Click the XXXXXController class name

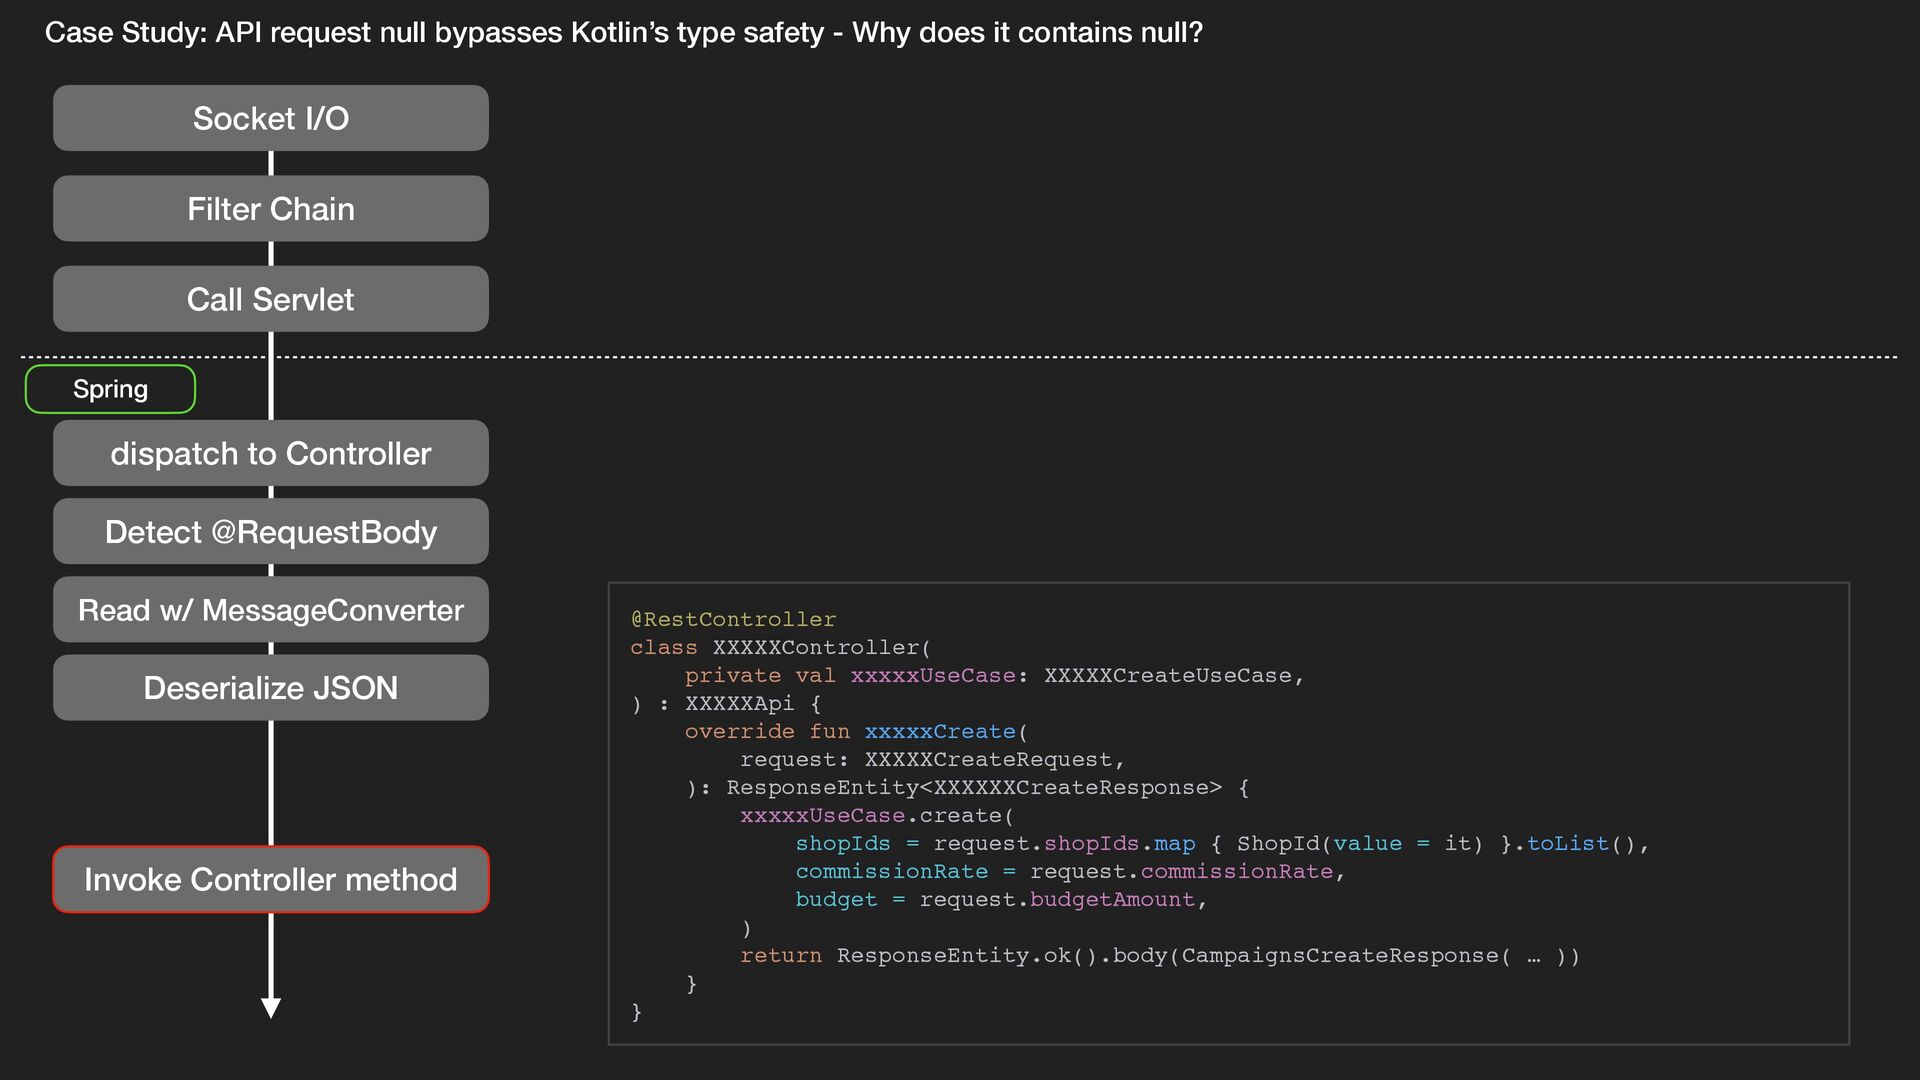click(815, 647)
